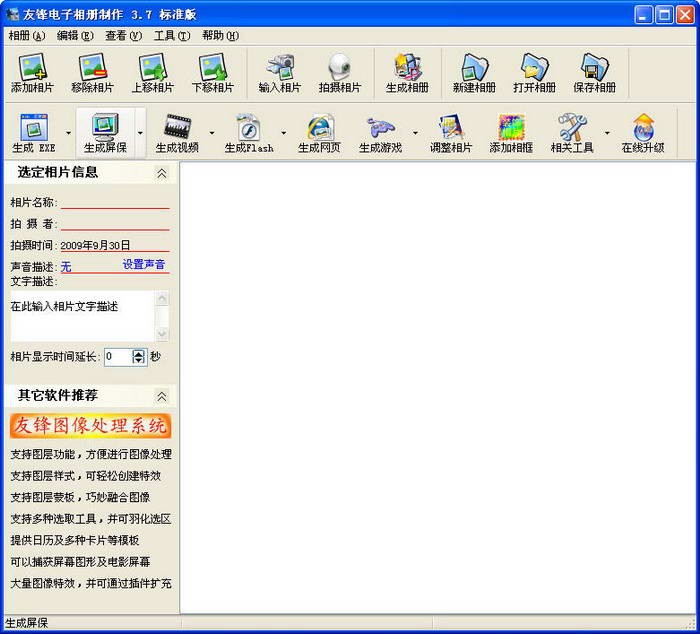700x634 pixels.
Task: Click the 文字描述 text area
Action: coord(83,316)
